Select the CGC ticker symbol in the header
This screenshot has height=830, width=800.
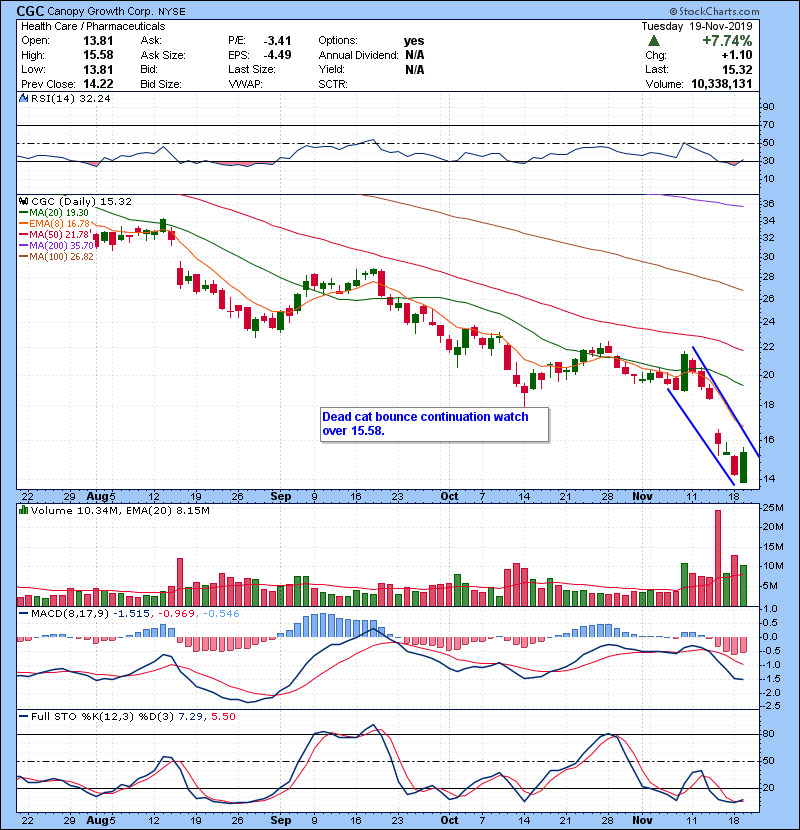click(x=31, y=11)
